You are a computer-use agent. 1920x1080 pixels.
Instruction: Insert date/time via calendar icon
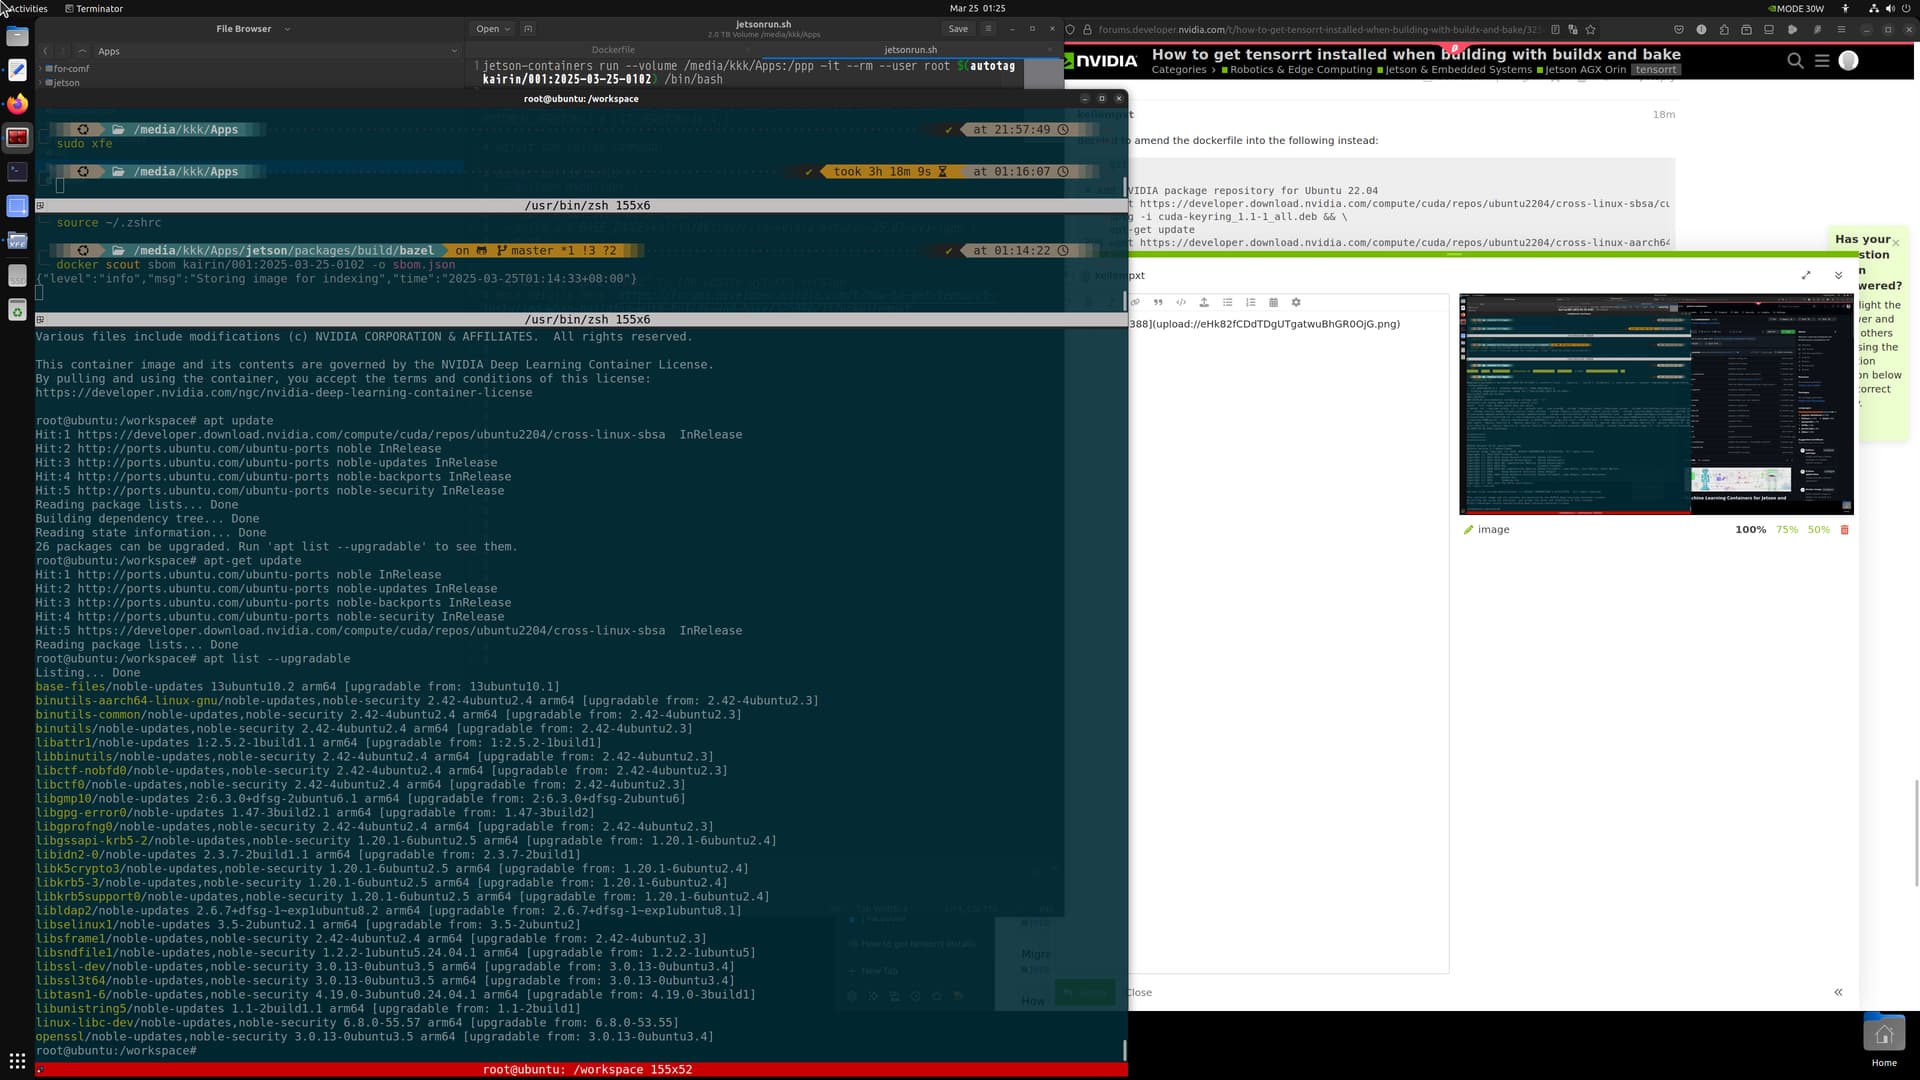pos(1273,302)
